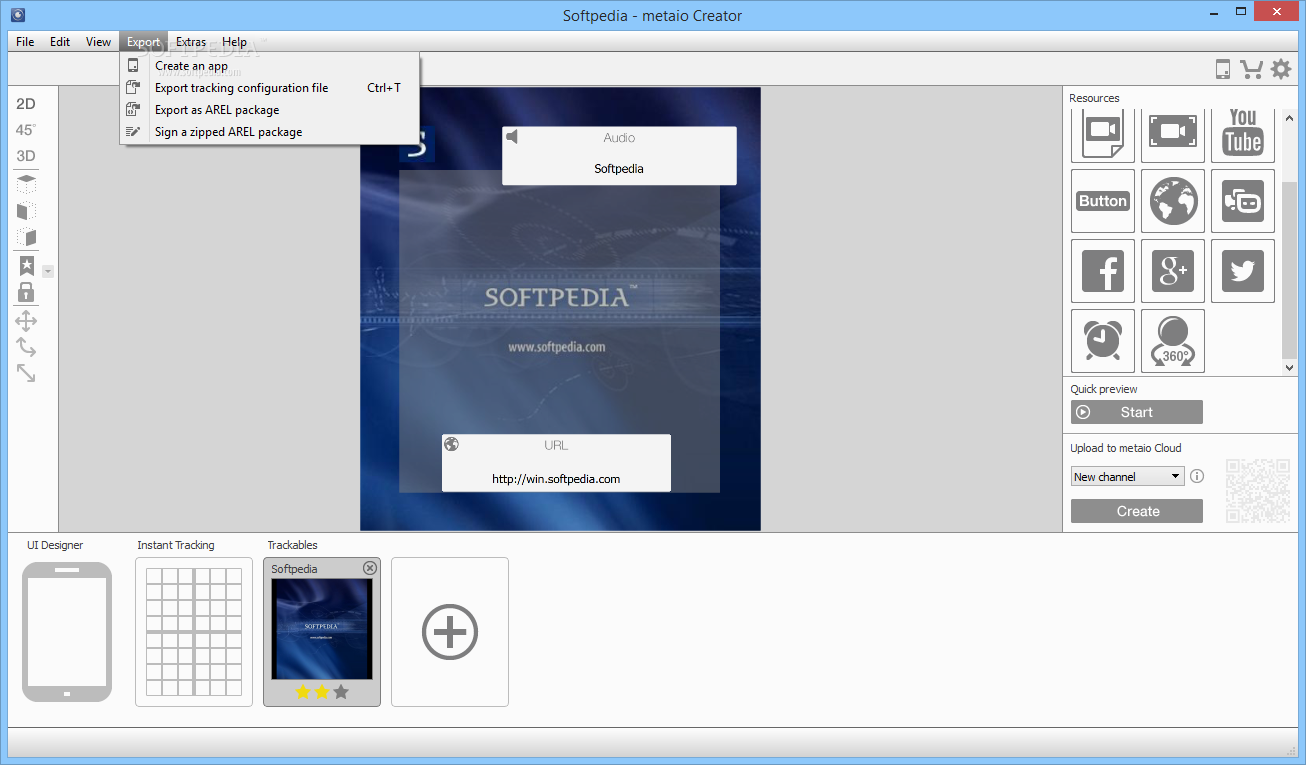Add the alarm clock resource
The height and width of the screenshot is (765, 1306).
click(x=1103, y=341)
